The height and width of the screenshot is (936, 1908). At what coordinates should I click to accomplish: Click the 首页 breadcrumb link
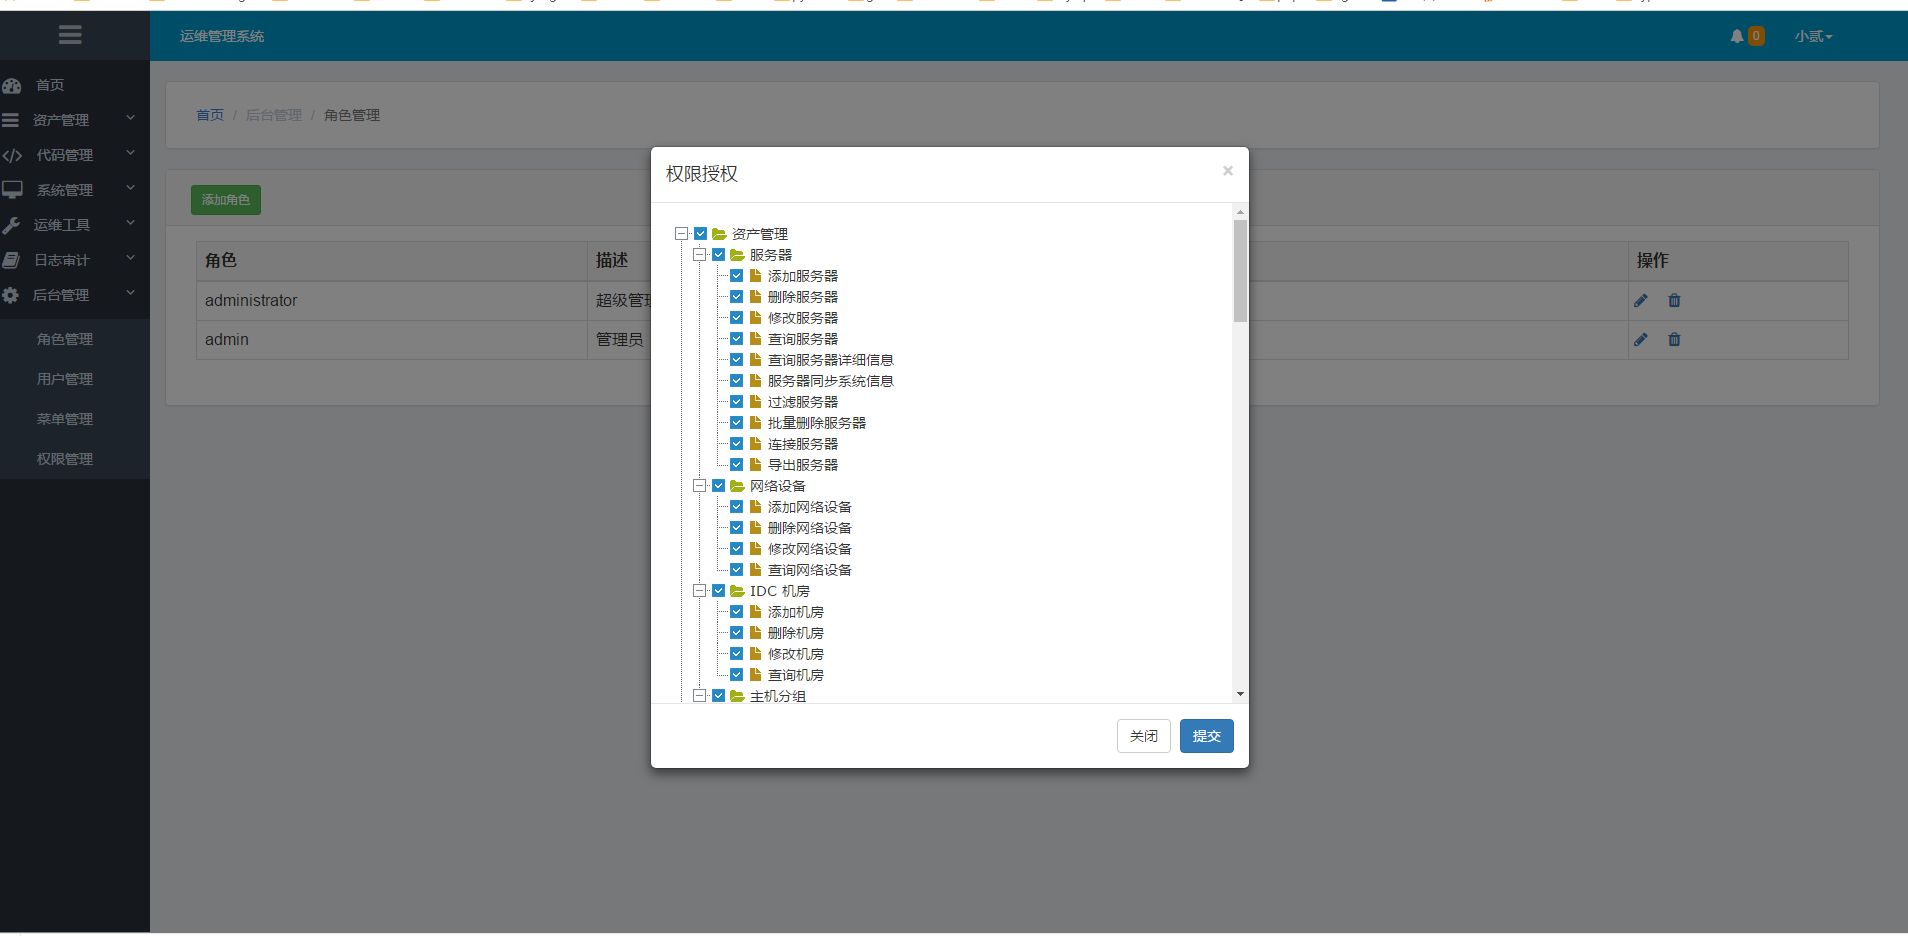click(210, 115)
